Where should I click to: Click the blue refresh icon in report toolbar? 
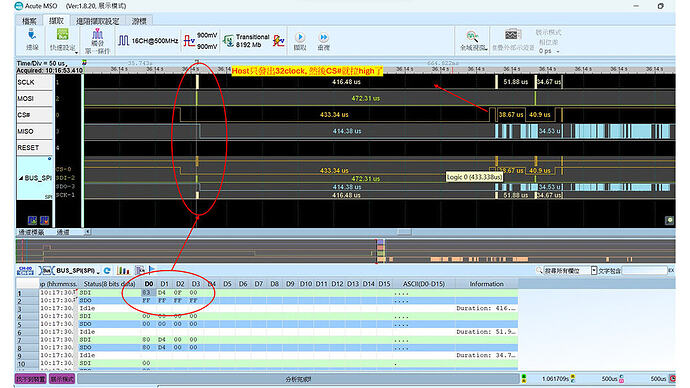tap(107, 270)
